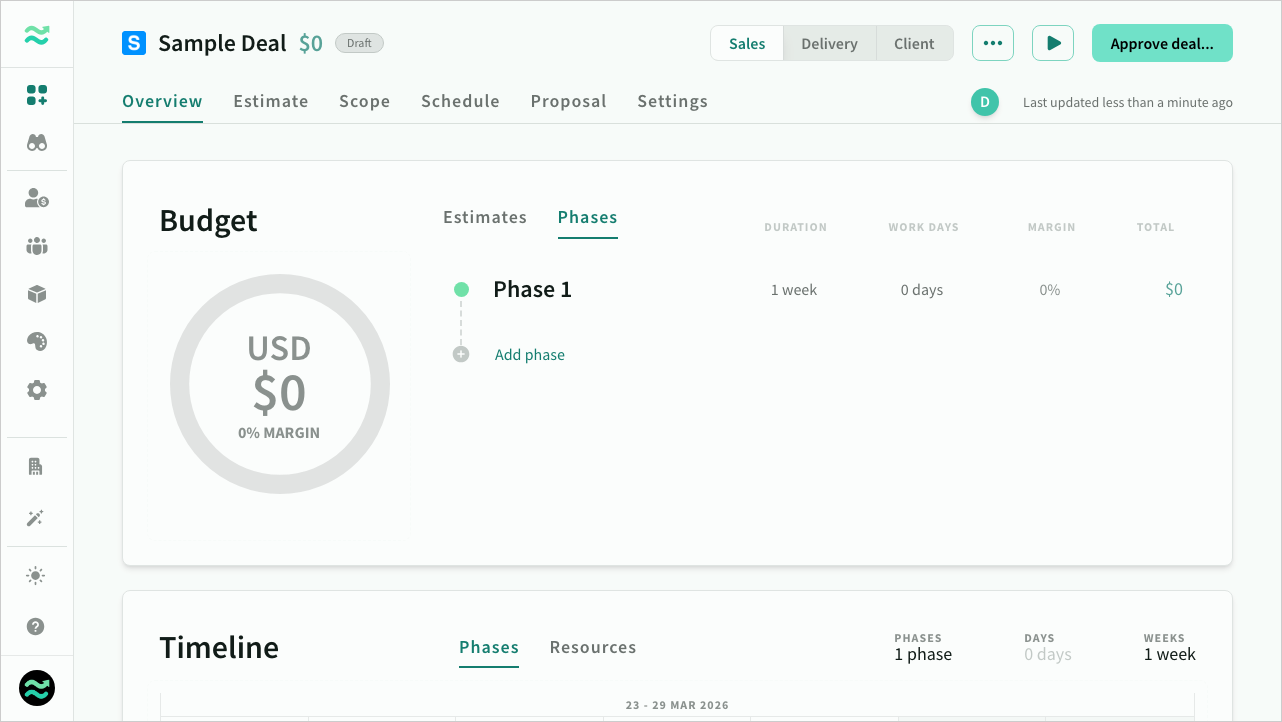Open the Approve deal... menu
The image size is (1282, 722).
coord(1161,44)
